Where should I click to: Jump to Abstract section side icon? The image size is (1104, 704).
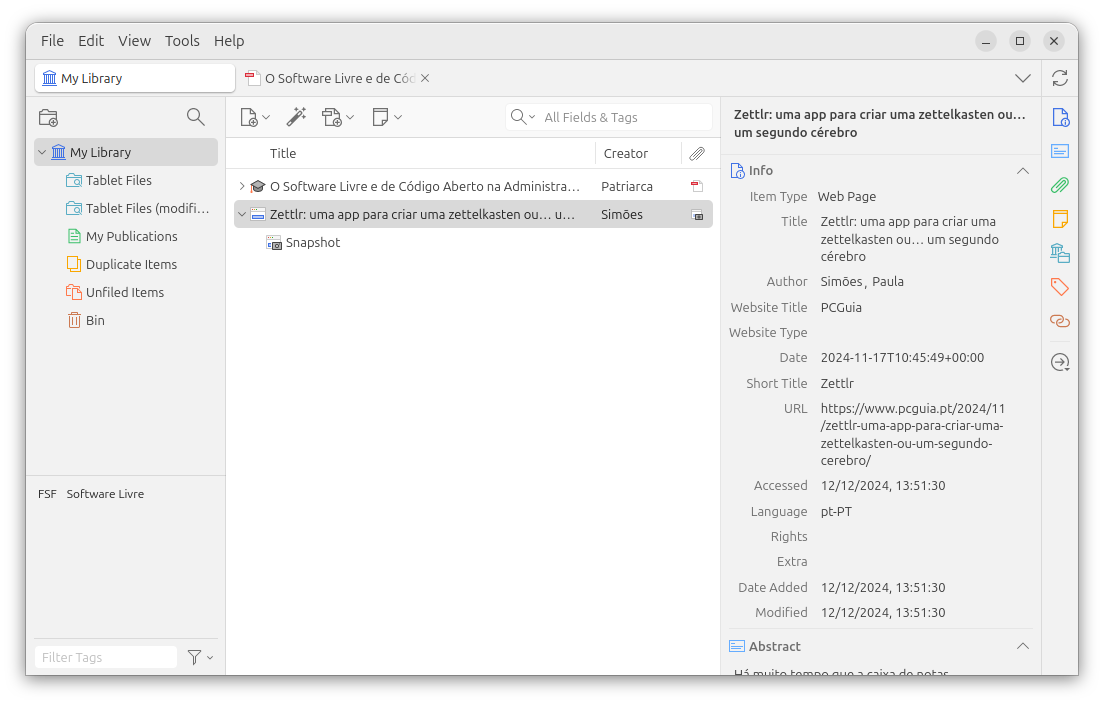click(1060, 151)
